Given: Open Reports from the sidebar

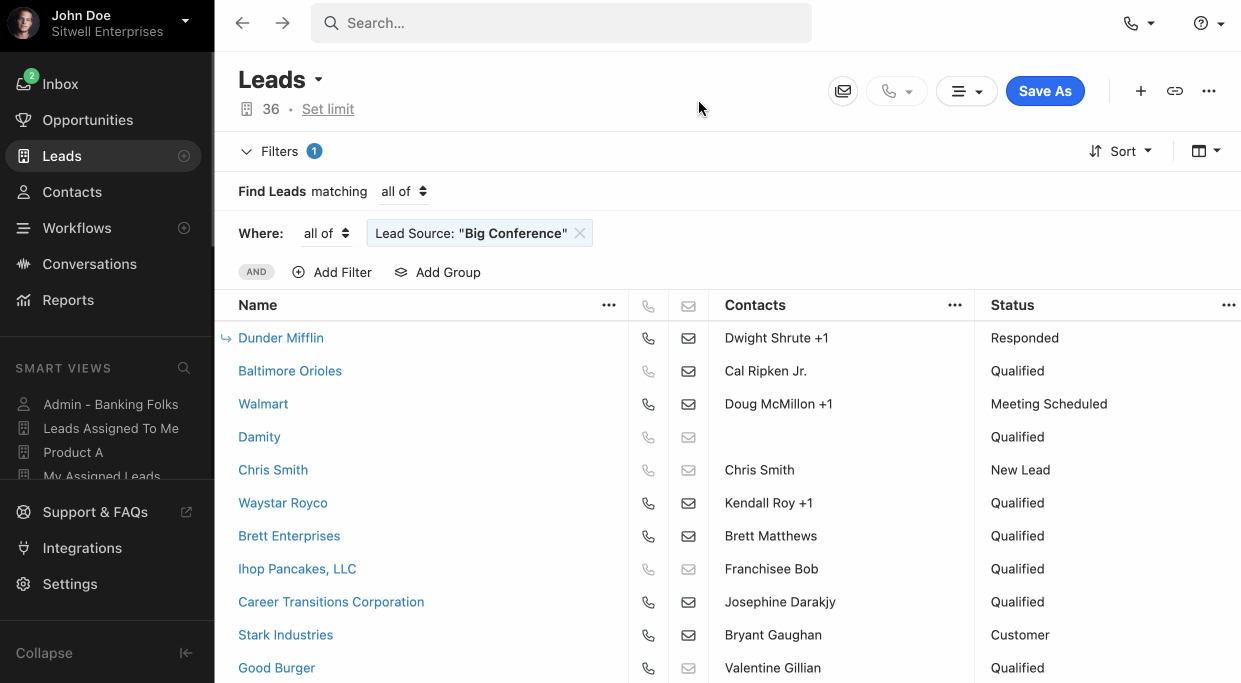Looking at the screenshot, I should [x=68, y=300].
